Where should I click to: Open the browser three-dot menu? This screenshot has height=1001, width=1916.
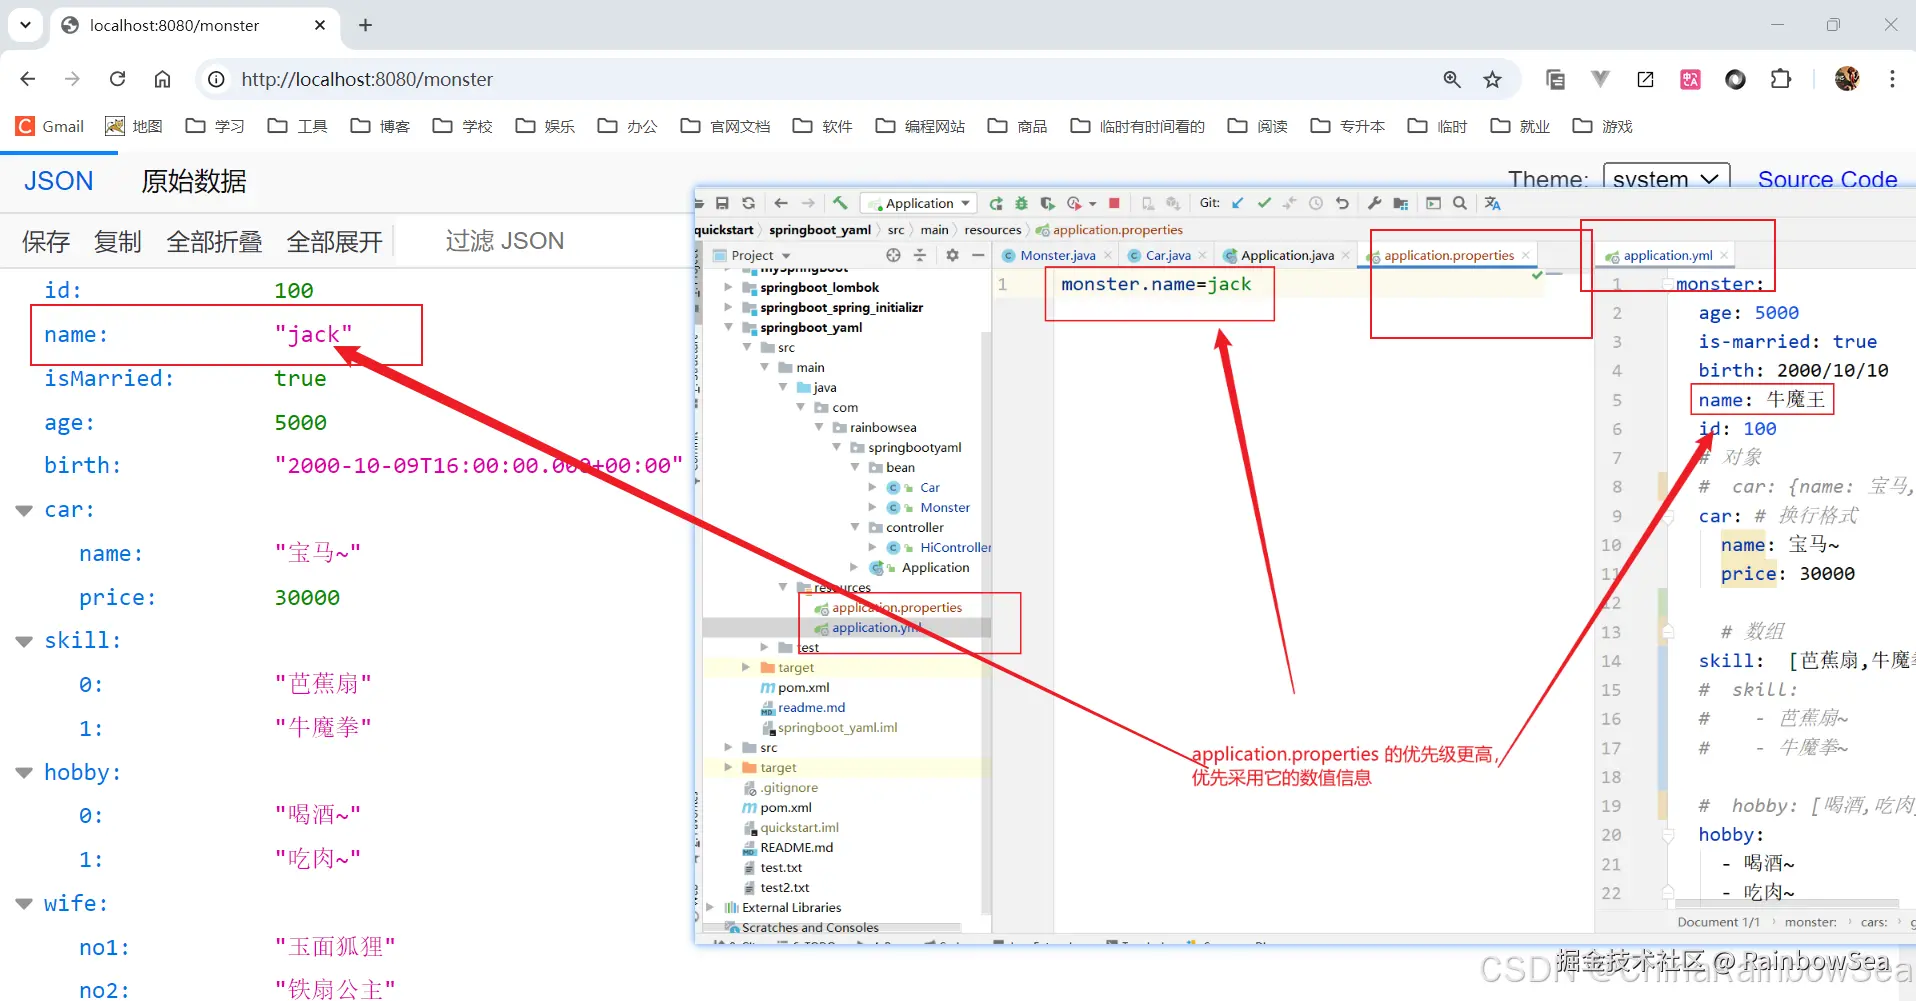pyautogui.click(x=1892, y=79)
